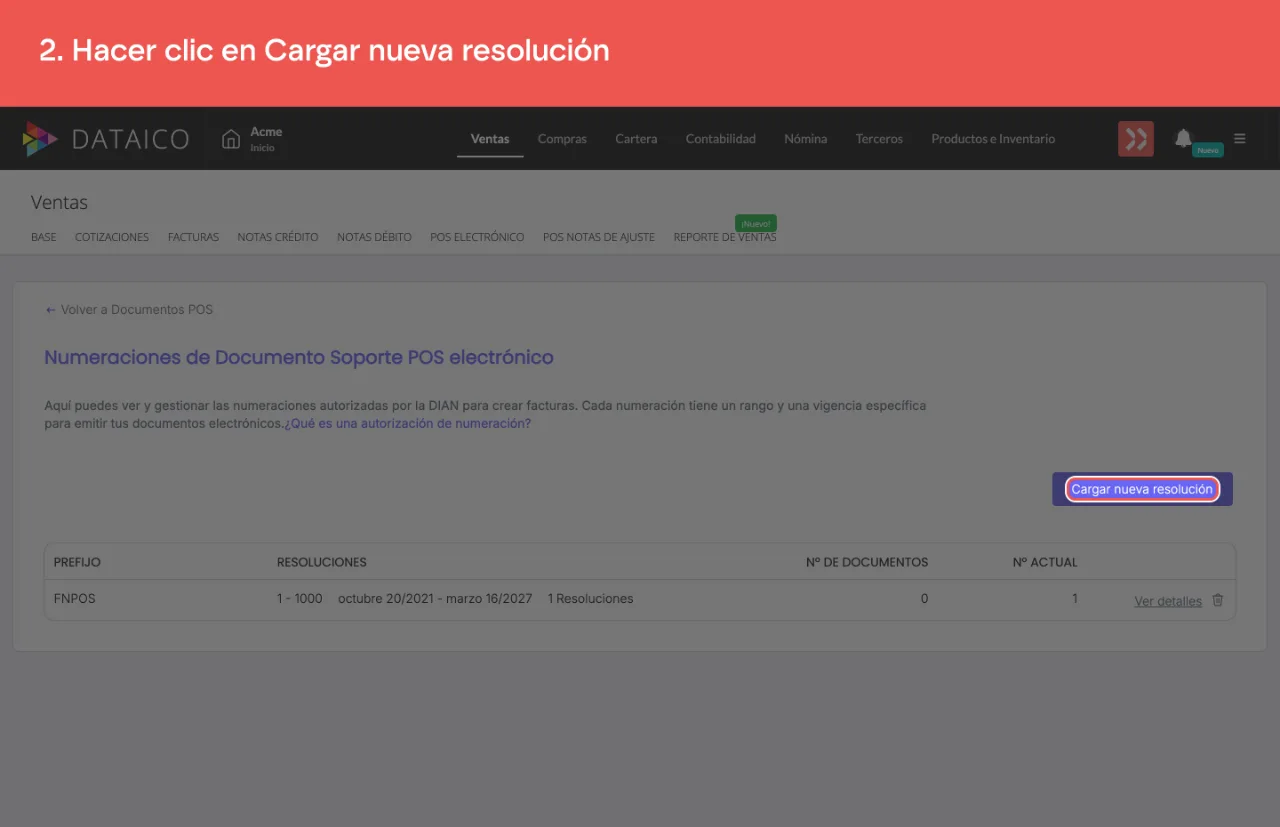Open the hamburger menu icon
This screenshot has height=827, width=1280.
(x=1240, y=139)
